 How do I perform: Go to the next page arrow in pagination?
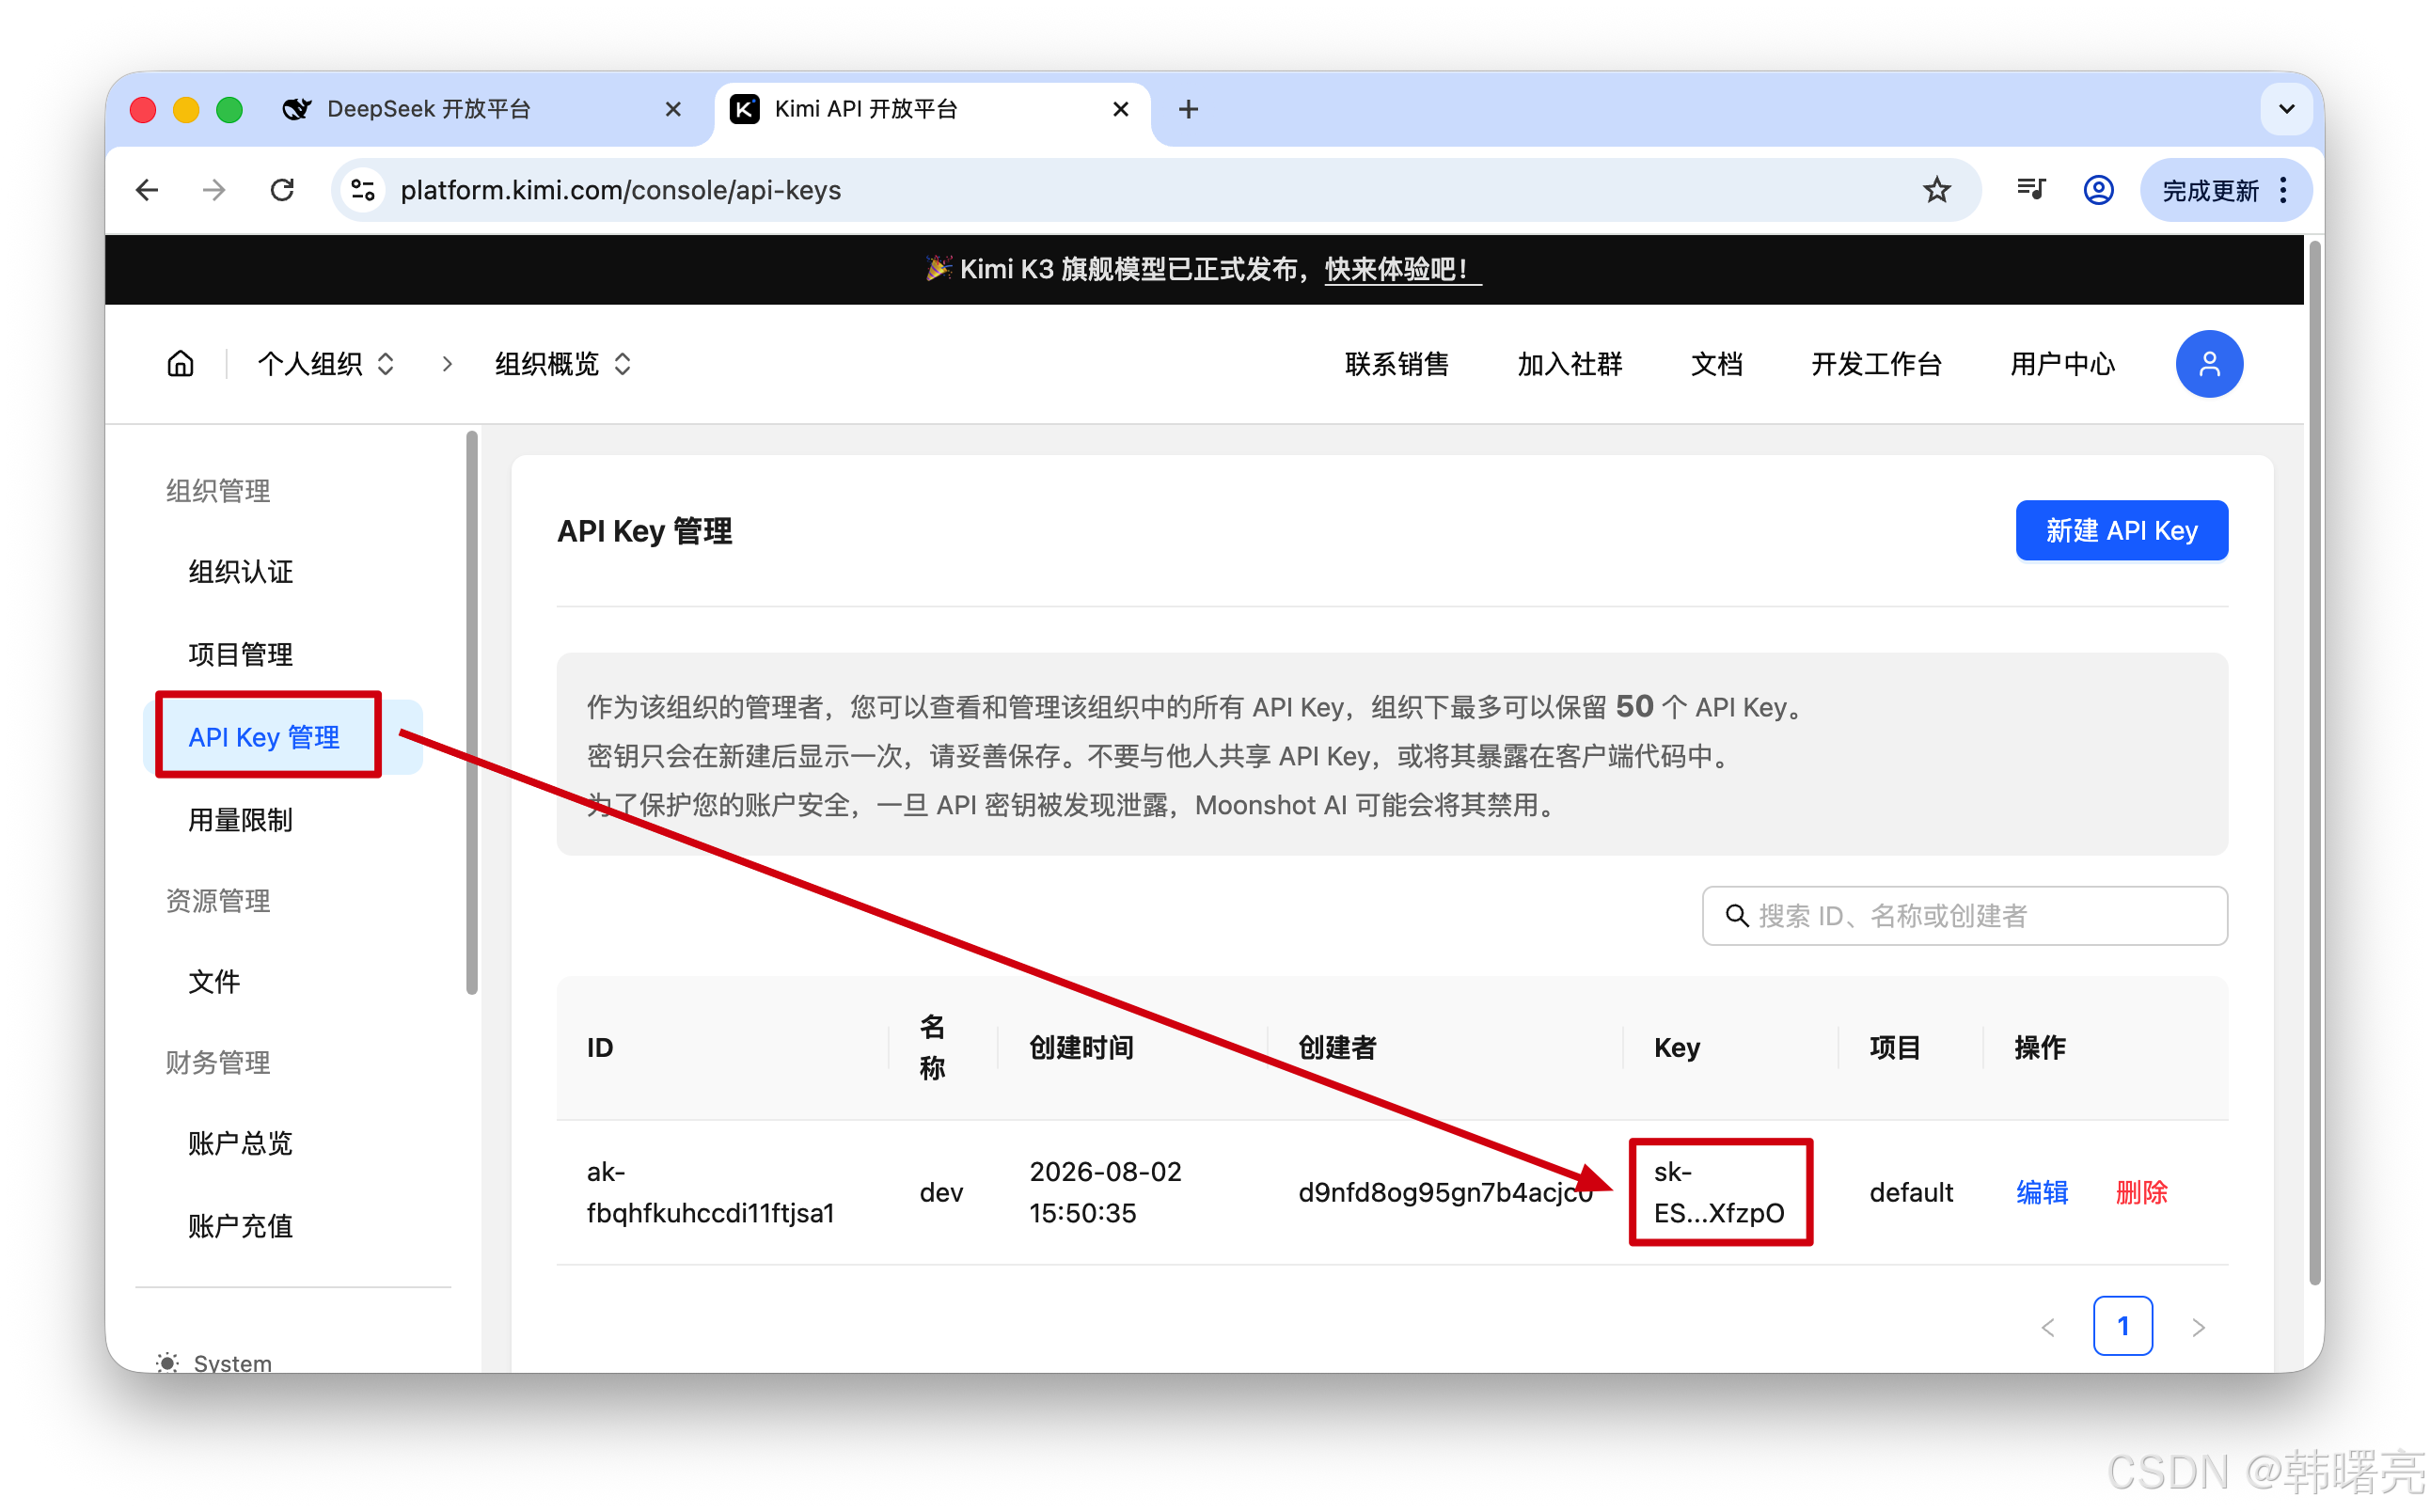pos(2198,1327)
